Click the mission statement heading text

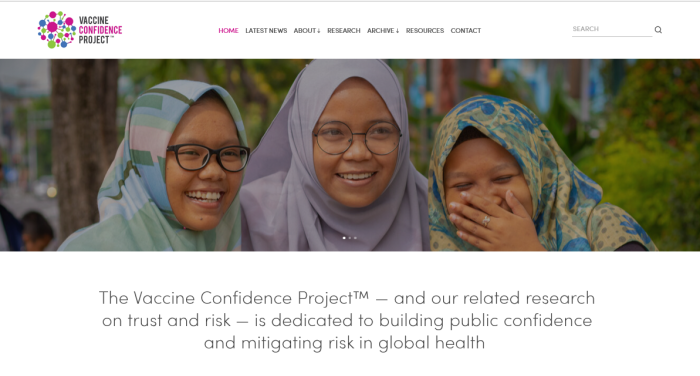coord(347,320)
